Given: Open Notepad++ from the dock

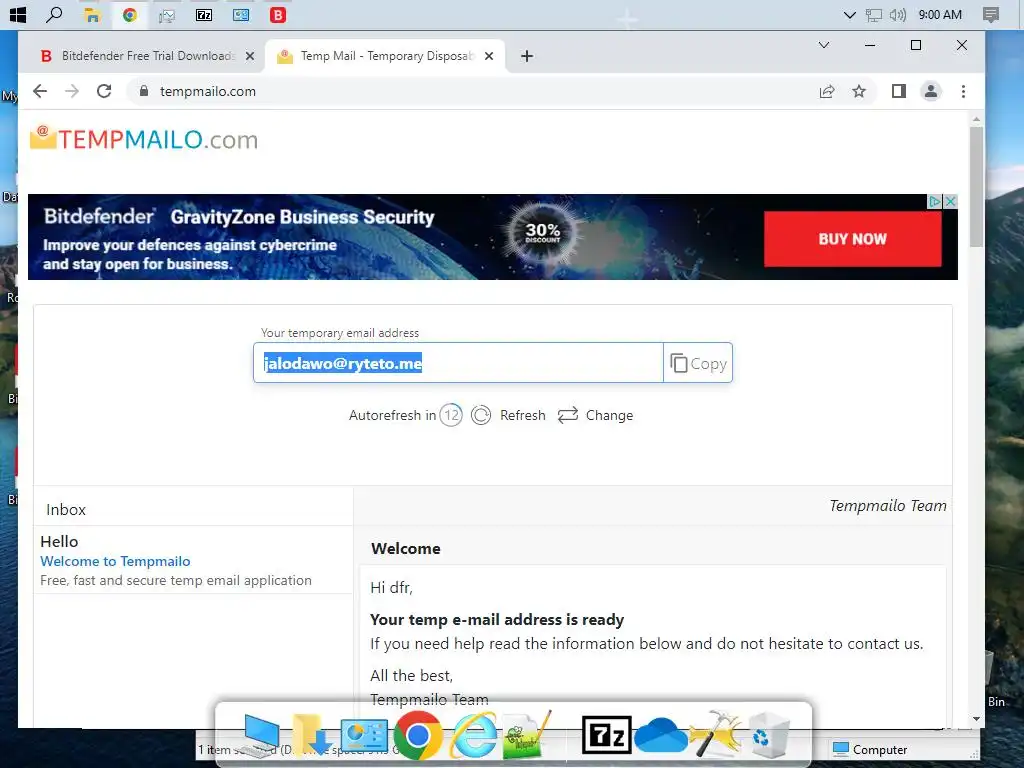Looking at the screenshot, I should coord(527,735).
